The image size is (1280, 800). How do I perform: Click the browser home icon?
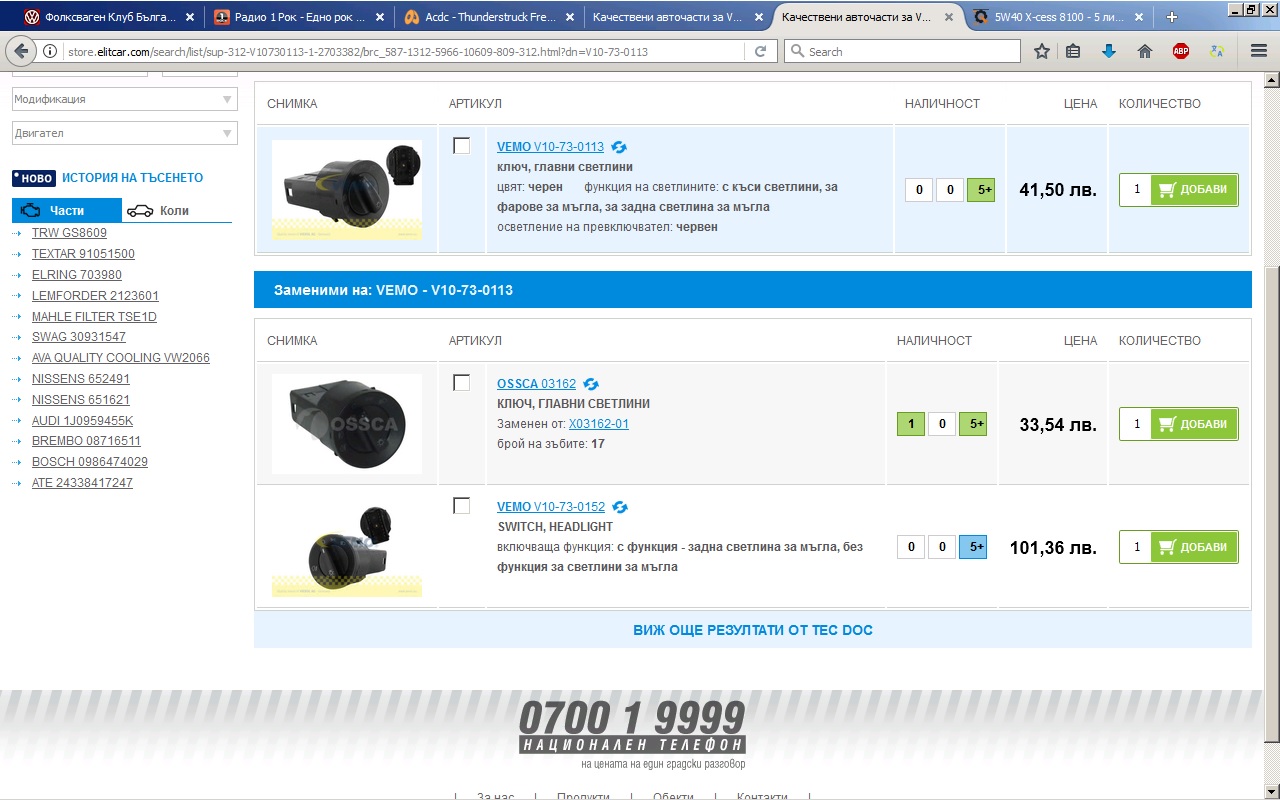pyautogui.click(x=1145, y=51)
